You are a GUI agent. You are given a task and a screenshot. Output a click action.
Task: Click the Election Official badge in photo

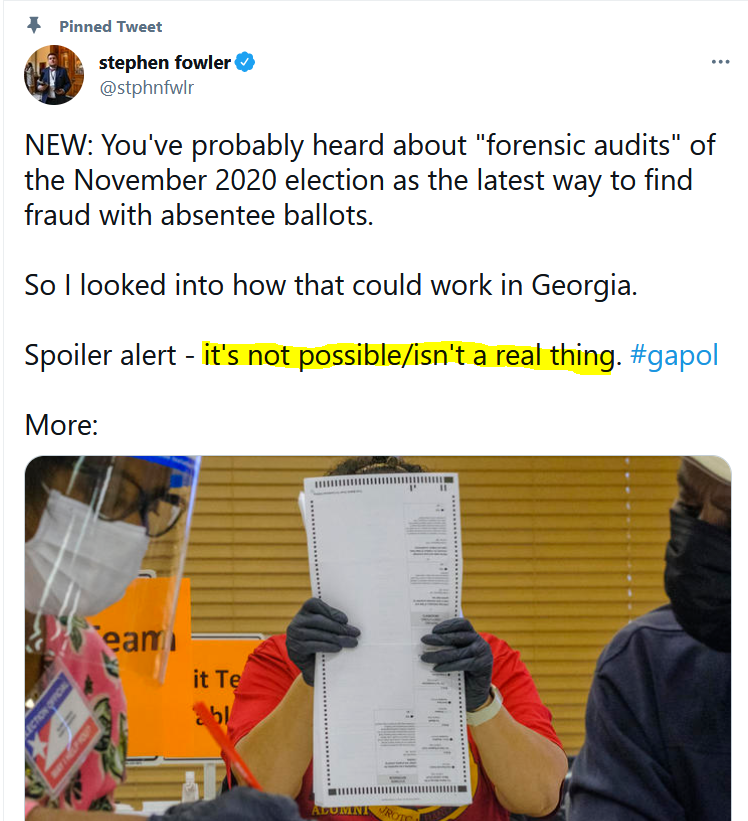(x=62, y=725)
